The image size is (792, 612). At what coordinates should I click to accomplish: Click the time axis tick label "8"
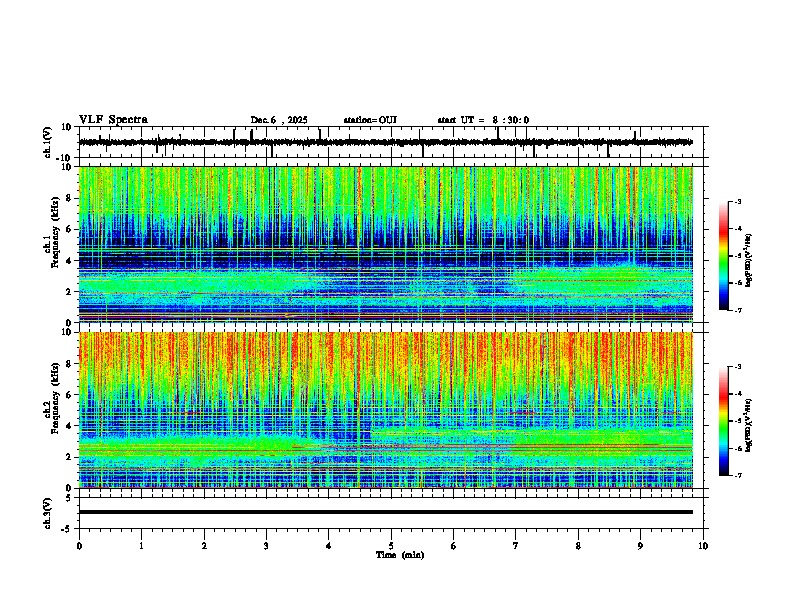click(x=578, y=546)
